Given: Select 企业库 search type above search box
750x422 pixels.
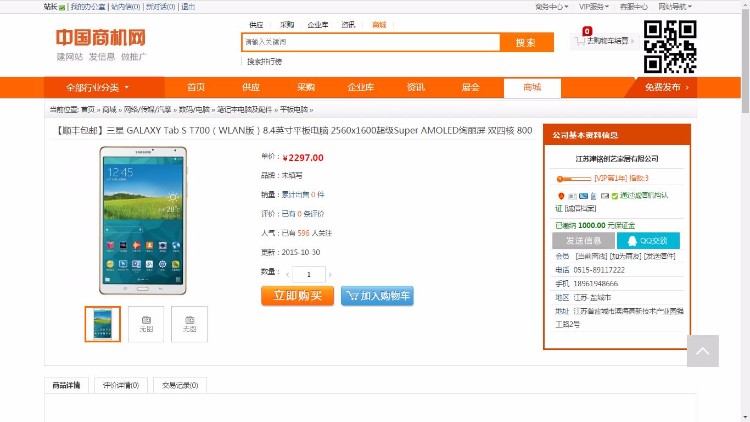Looking at the screenshot, I should point(318,25).
